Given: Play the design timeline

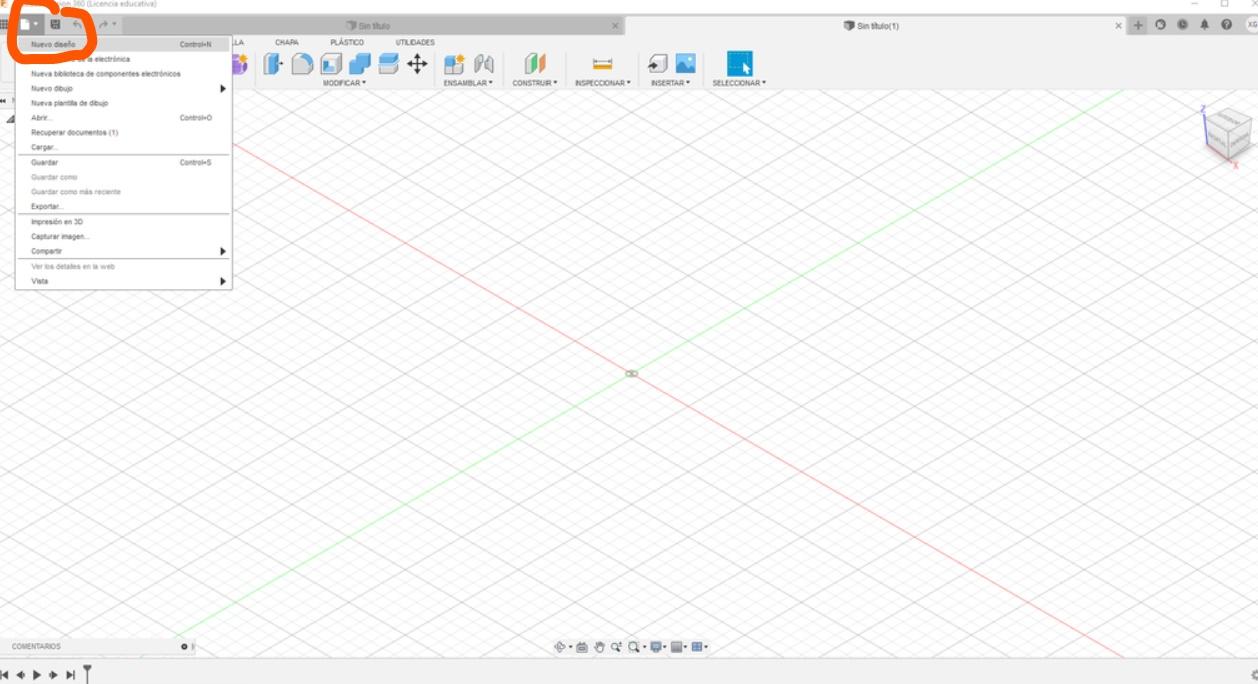Looking at the screenshot, I should [37, 675].
